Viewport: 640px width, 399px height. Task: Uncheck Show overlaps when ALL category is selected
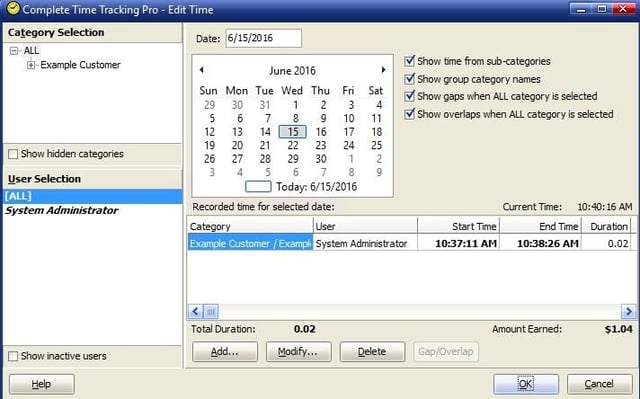pos(409,114)
